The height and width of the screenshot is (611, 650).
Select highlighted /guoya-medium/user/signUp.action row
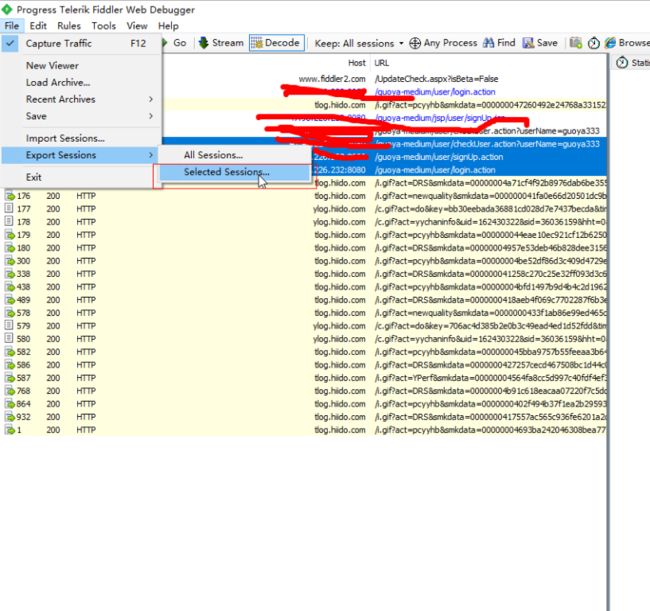[x=439, y=157]
